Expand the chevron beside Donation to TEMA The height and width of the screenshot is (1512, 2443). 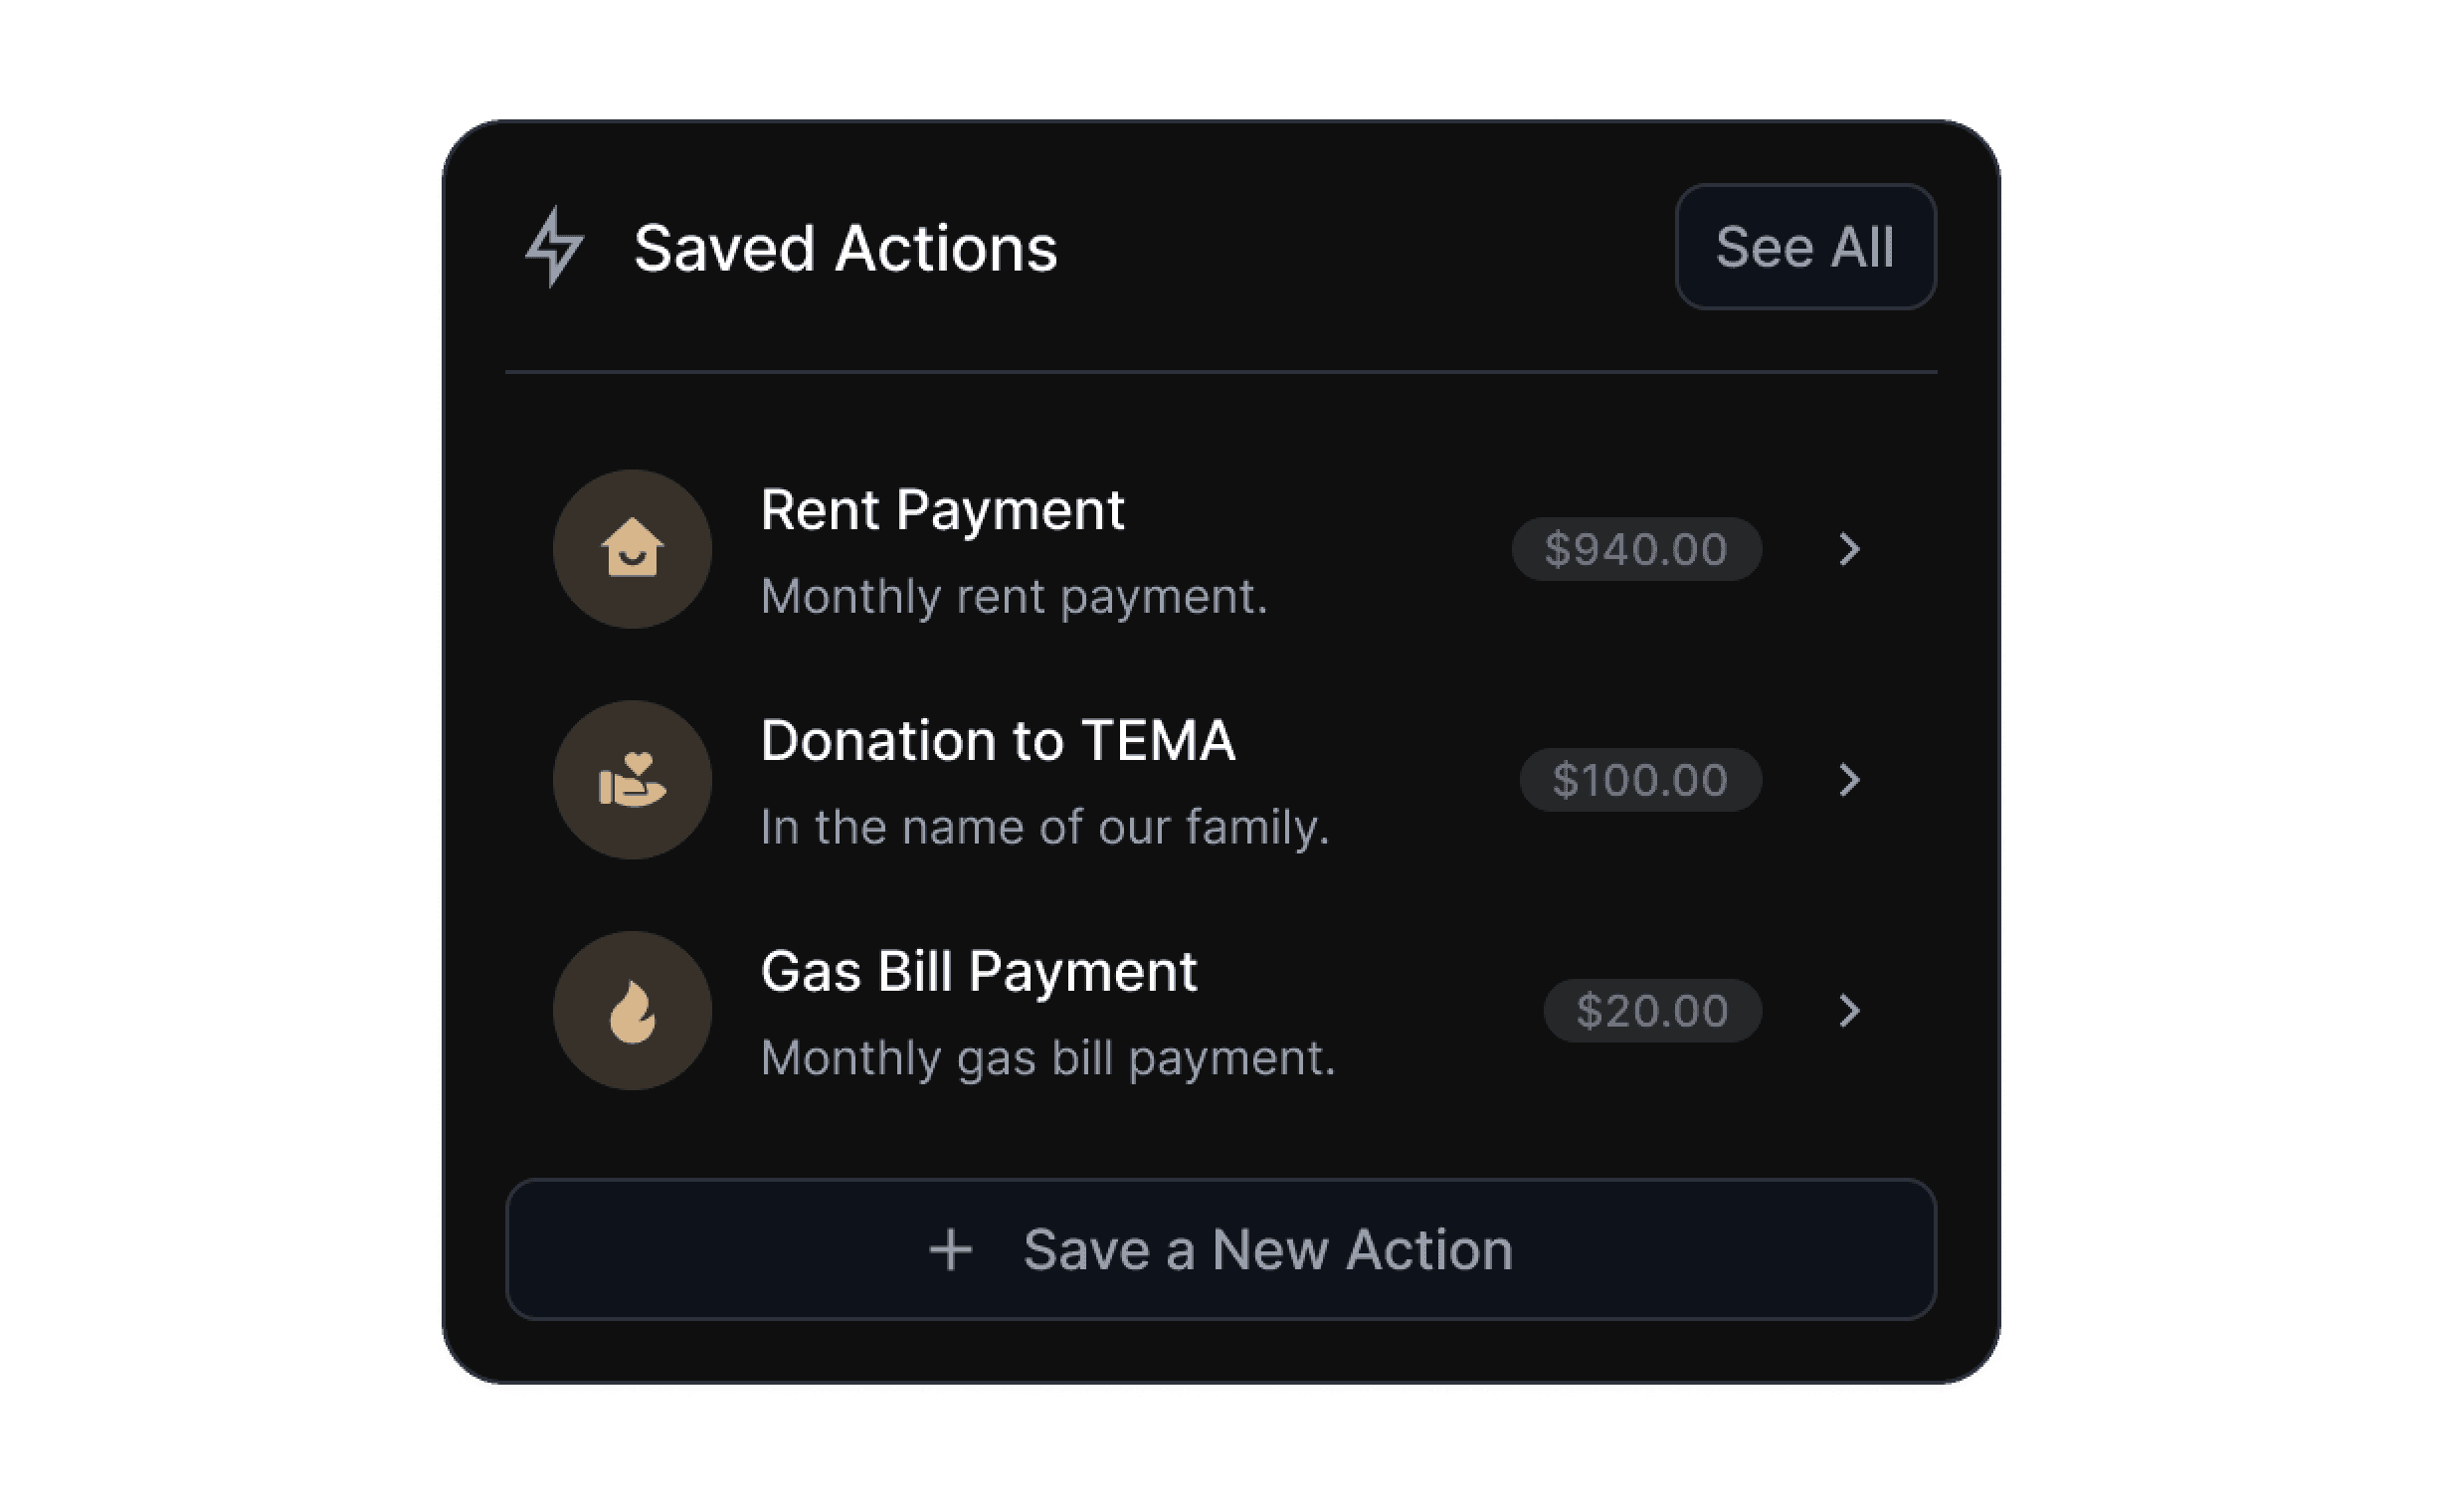click(x=1851, y=780)
